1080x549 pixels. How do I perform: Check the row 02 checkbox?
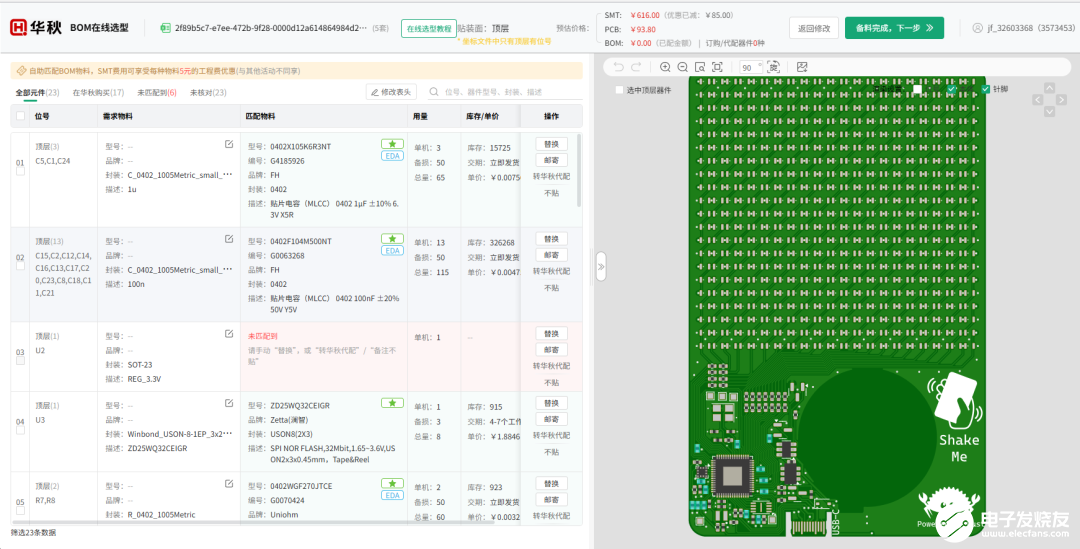[21, 266]
